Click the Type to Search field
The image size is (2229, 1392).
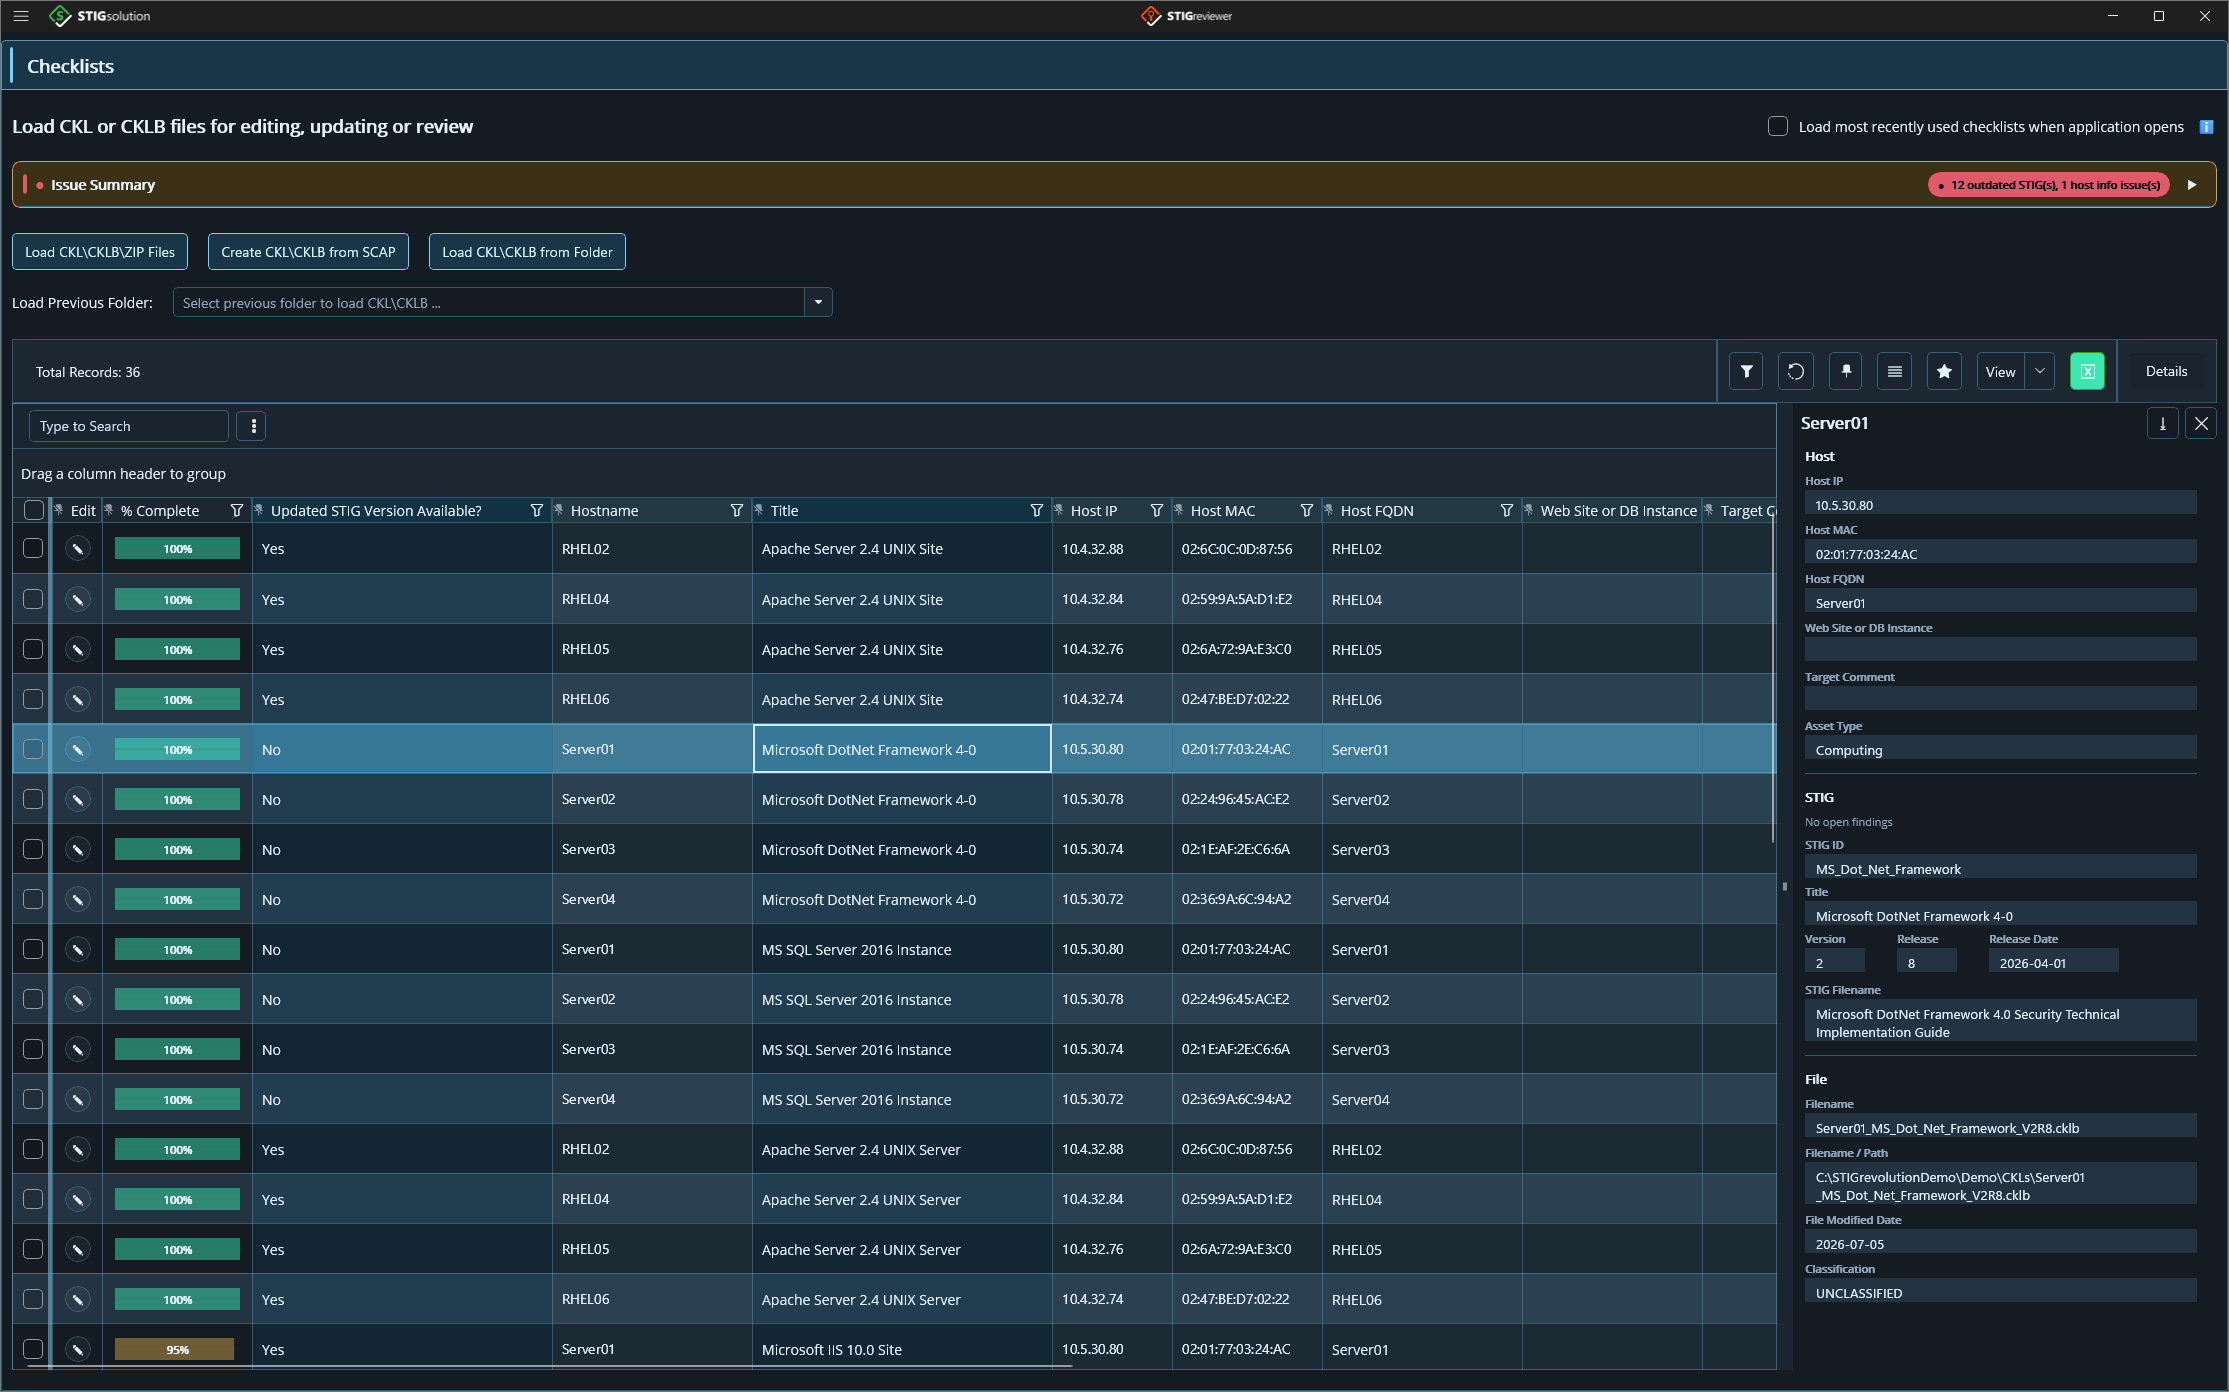click(128, 426)
